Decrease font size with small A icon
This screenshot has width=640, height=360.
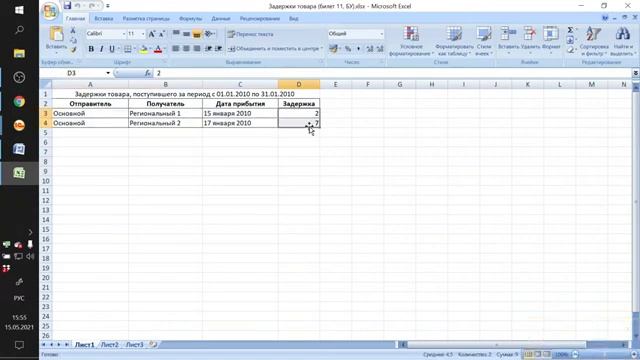tap(161, 34)
